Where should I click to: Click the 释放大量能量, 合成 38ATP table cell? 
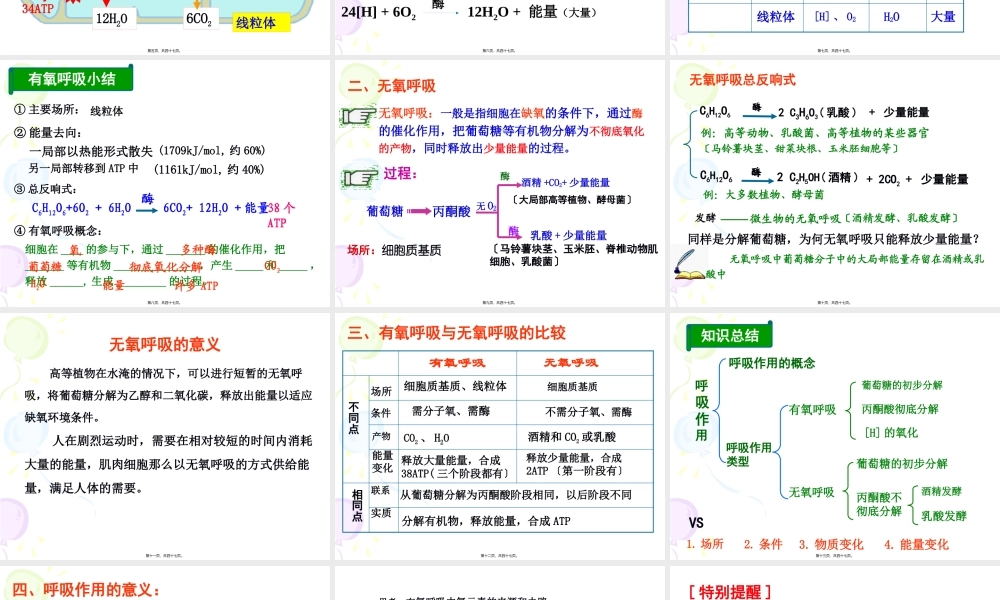point(455,466)
